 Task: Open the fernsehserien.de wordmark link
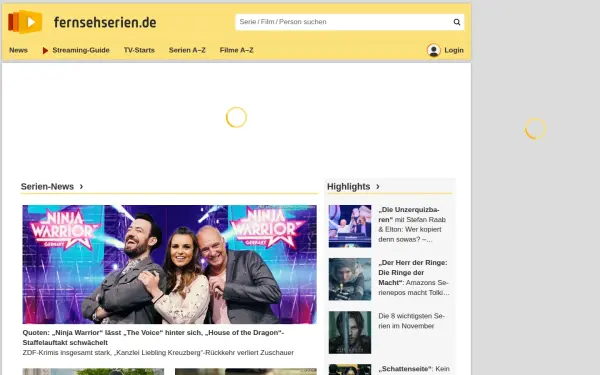tap(105, 22)
